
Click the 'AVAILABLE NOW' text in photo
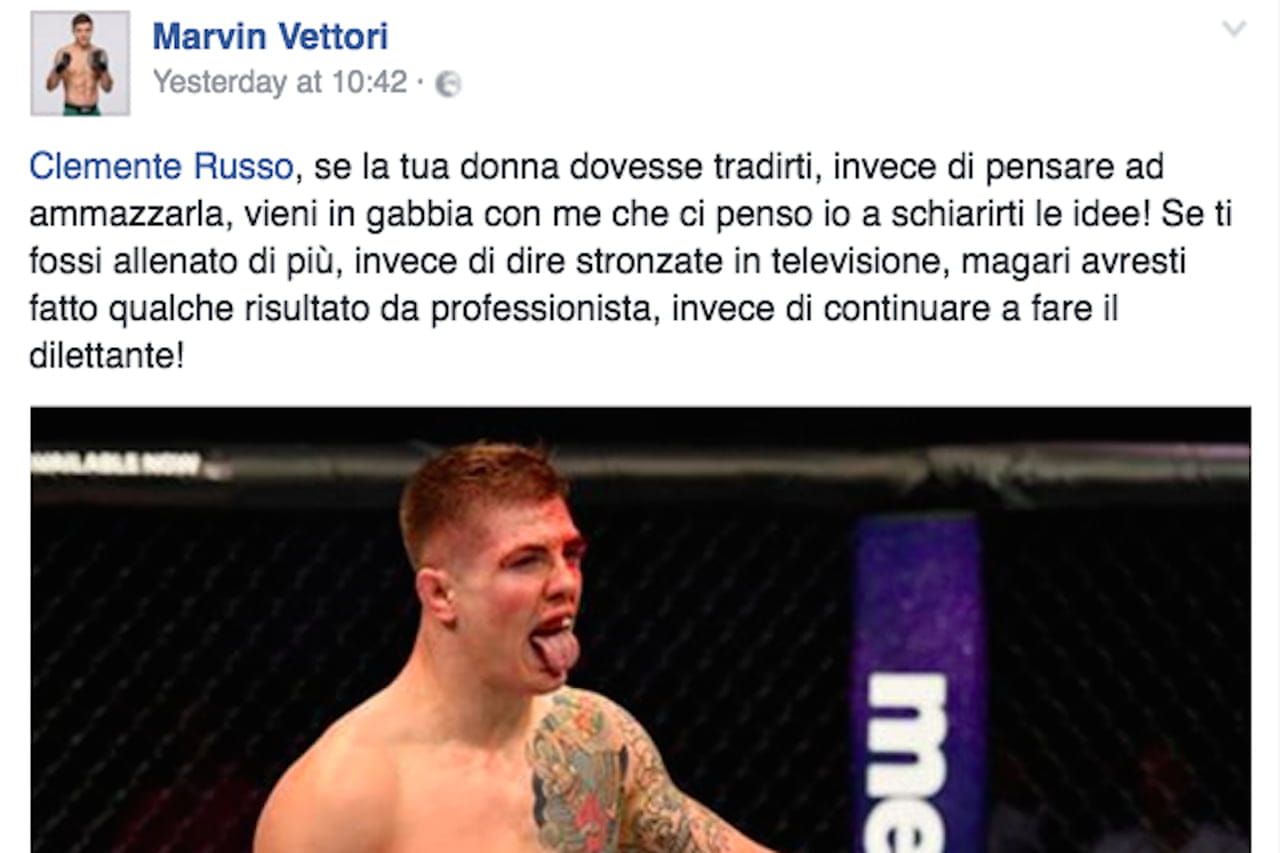pyautogui.click(x=116, y=463)
